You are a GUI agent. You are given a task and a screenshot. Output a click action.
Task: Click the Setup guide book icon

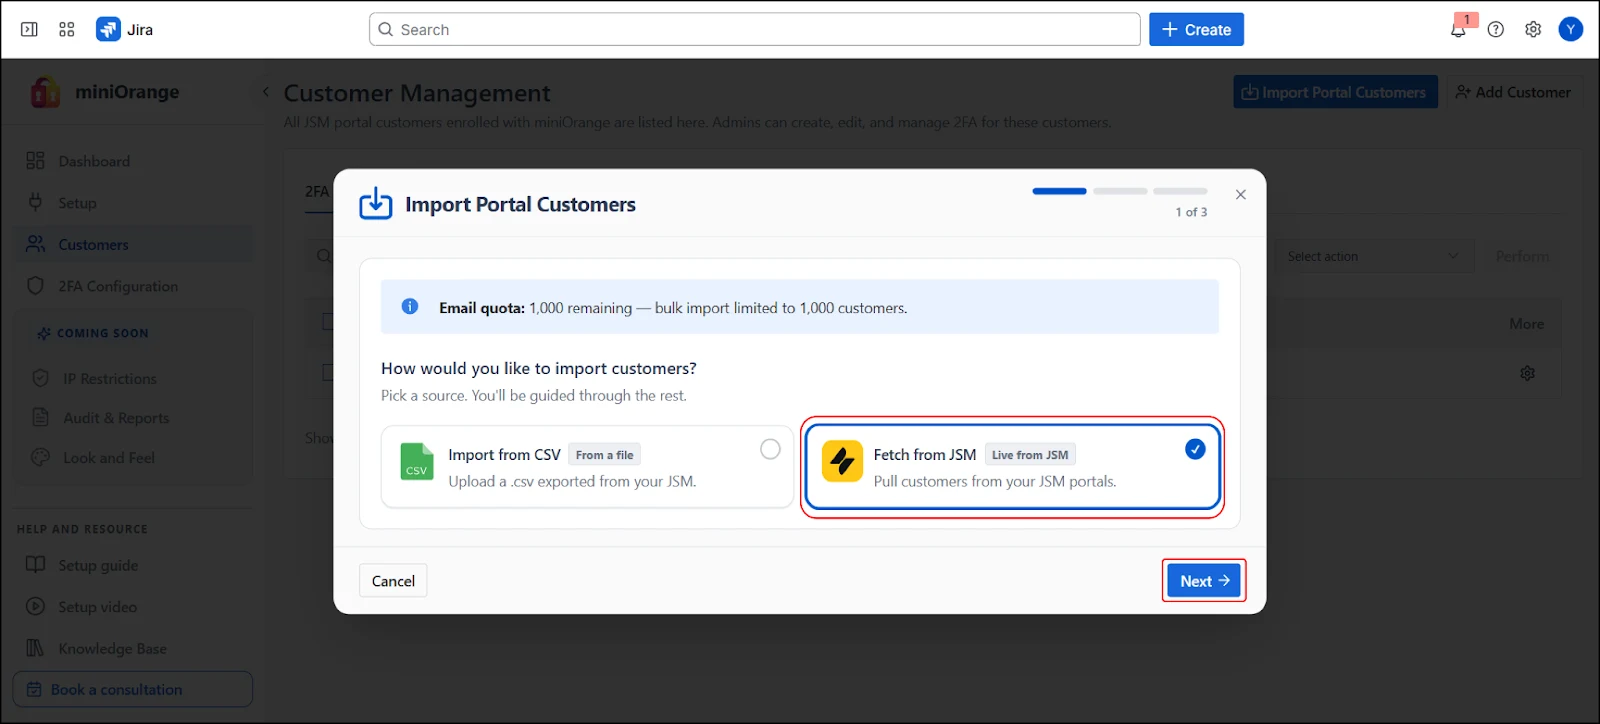(x=36, y=565)
